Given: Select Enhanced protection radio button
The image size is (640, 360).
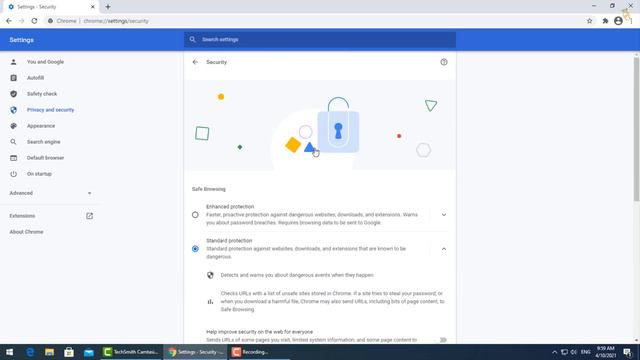Looking at the screenshot, I should [195, 215].
